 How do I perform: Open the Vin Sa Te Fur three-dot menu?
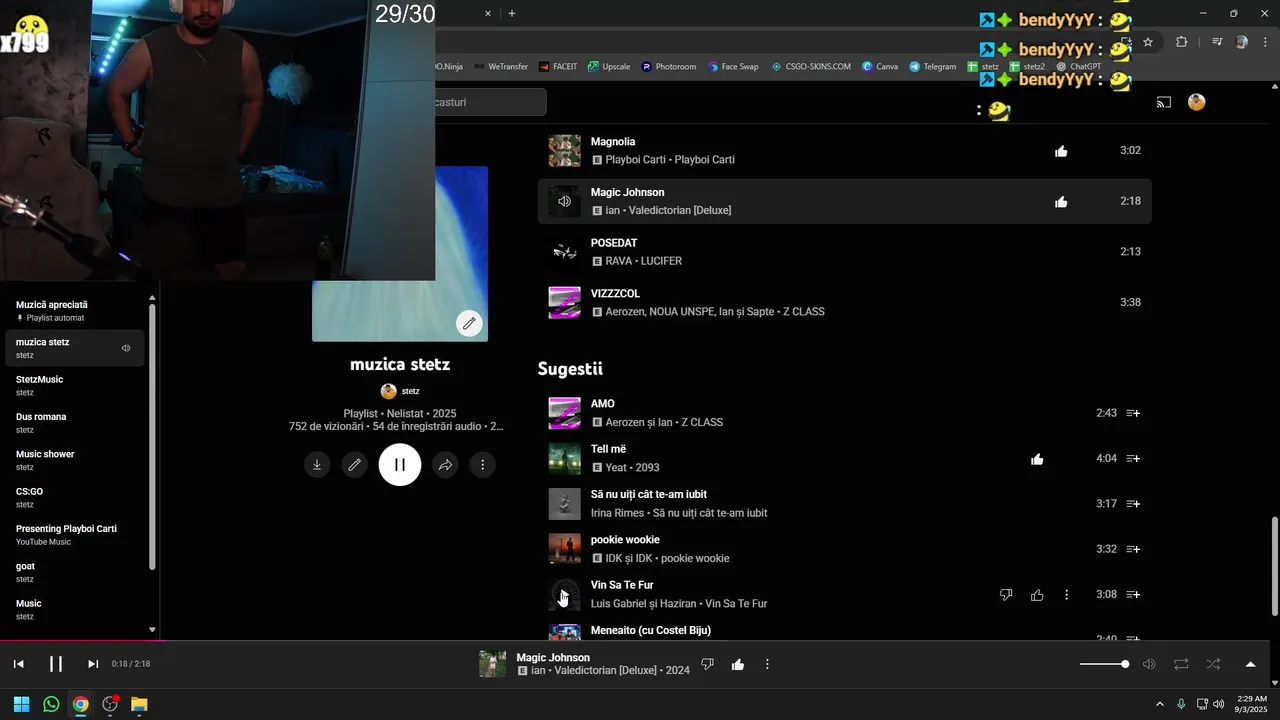(1066, 595)
